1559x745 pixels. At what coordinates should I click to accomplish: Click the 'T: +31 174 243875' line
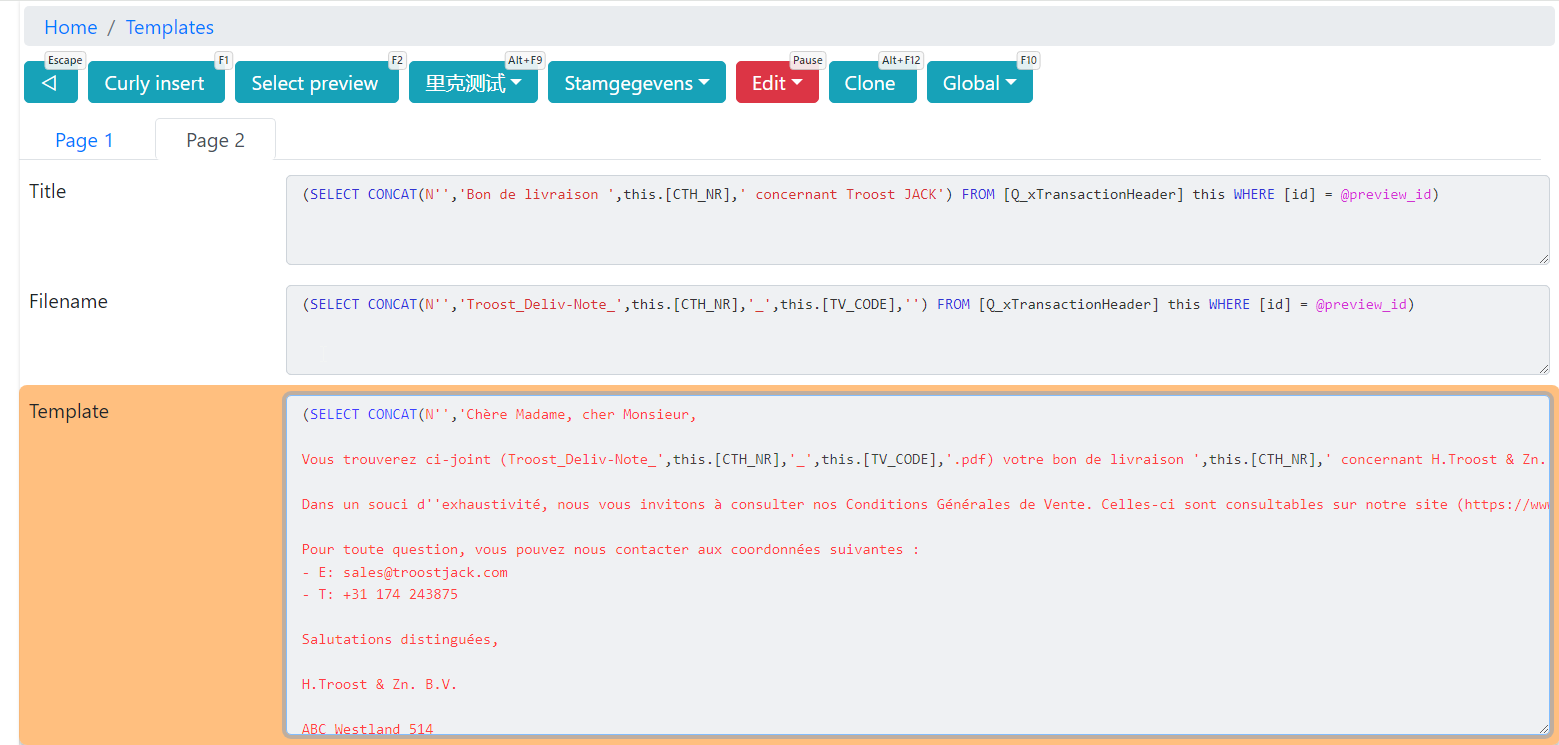(380, 594)
